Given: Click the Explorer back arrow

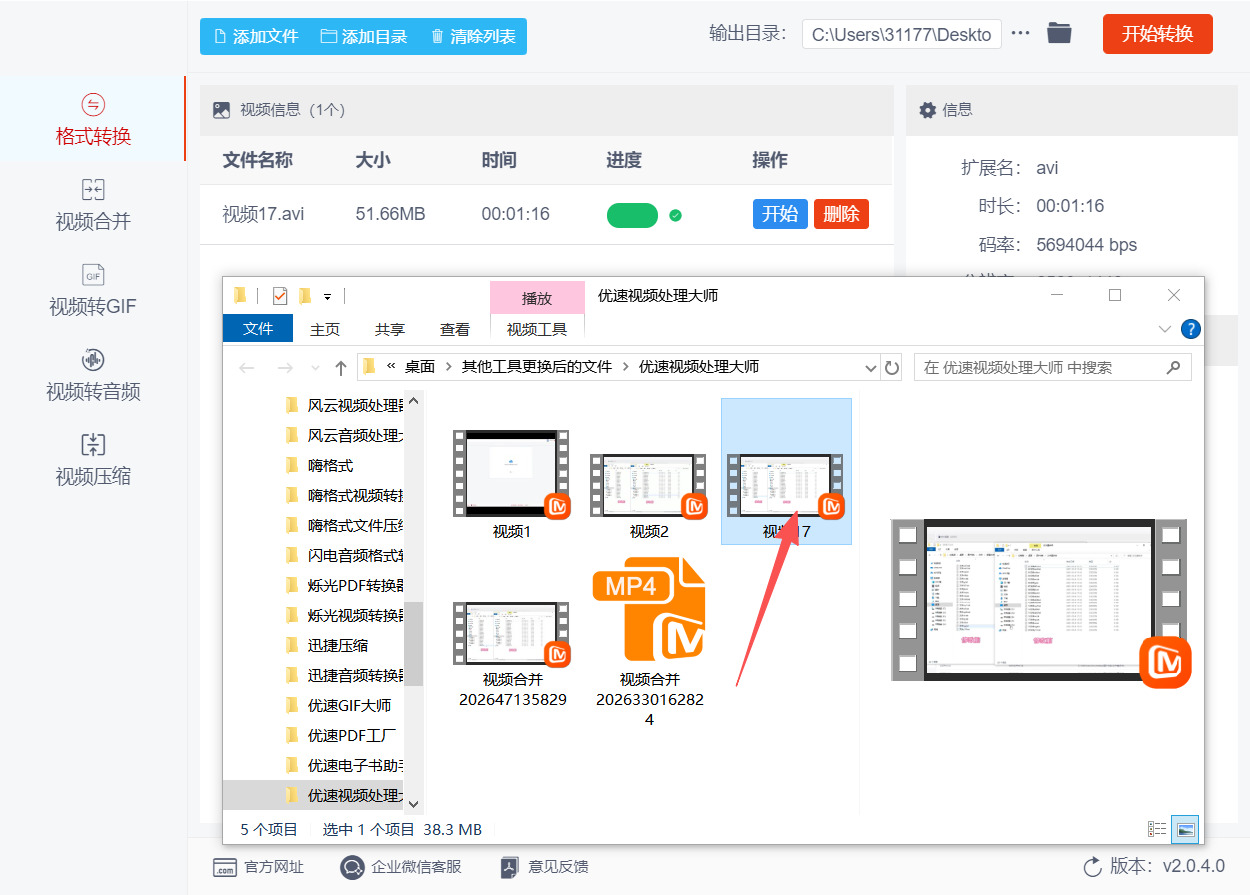Looking at the screenshot, I should (x=247, y=368).
